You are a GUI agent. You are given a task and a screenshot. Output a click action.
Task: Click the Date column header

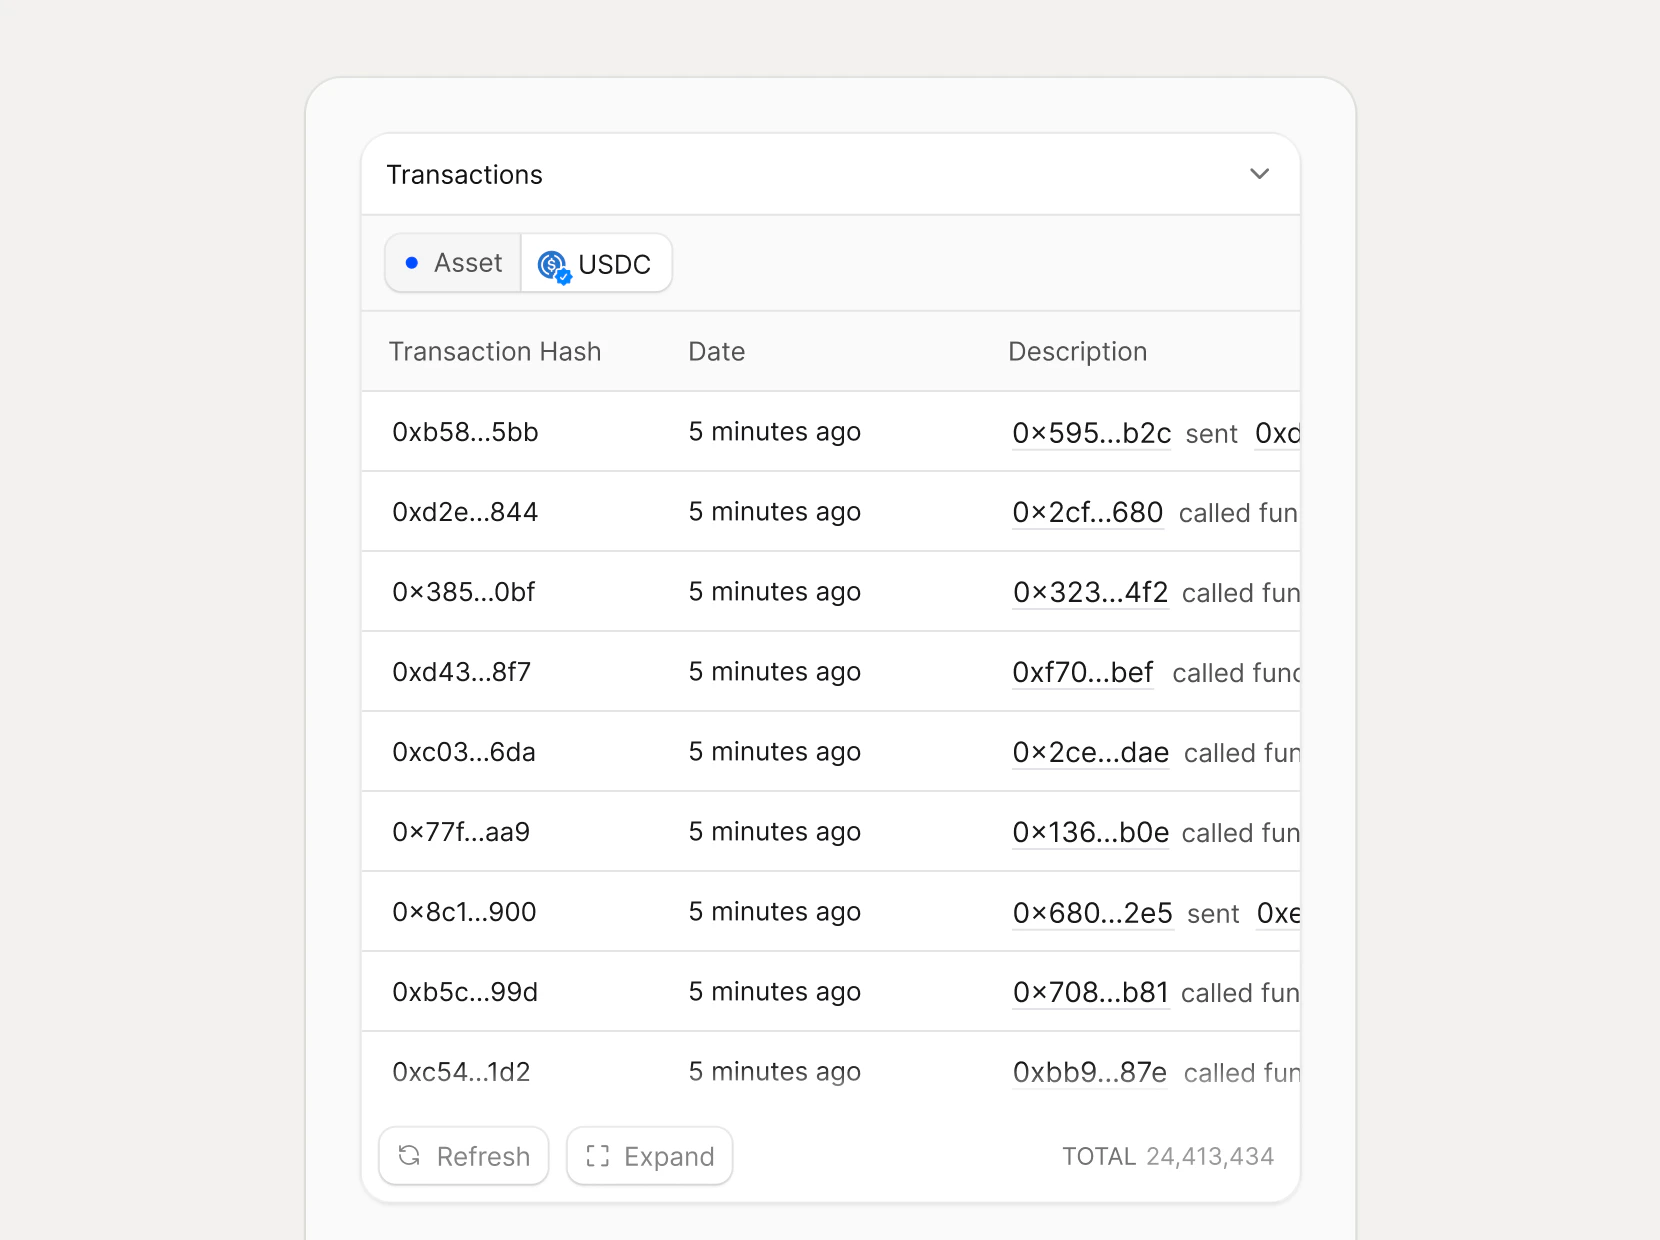pyautogui.click(x=716, y=351)
